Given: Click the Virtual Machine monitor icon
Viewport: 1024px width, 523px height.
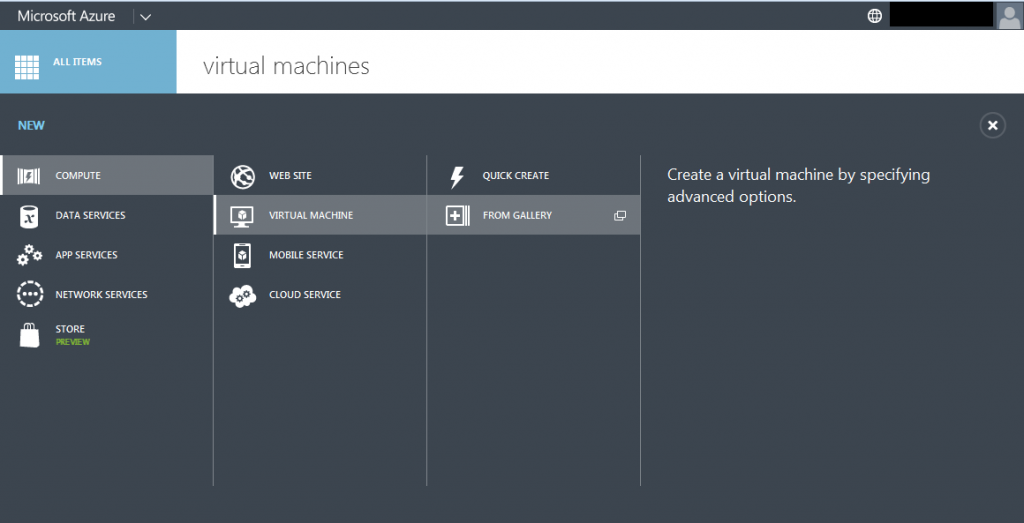Looking at the screenshot, I should point(242,216).
